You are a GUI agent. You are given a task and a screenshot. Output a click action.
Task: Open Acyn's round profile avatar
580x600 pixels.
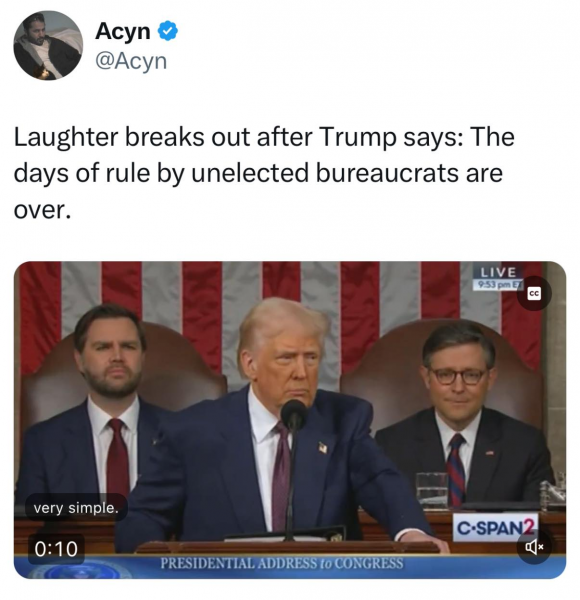click(48, 46)
